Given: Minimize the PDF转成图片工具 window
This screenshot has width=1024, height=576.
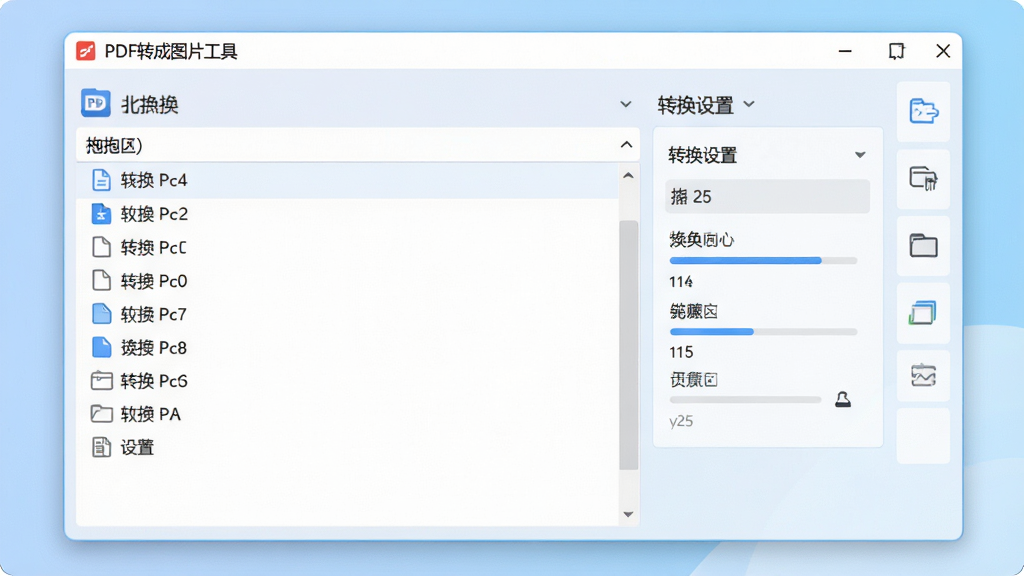Looking at the screenshot, I should [845, 51].
